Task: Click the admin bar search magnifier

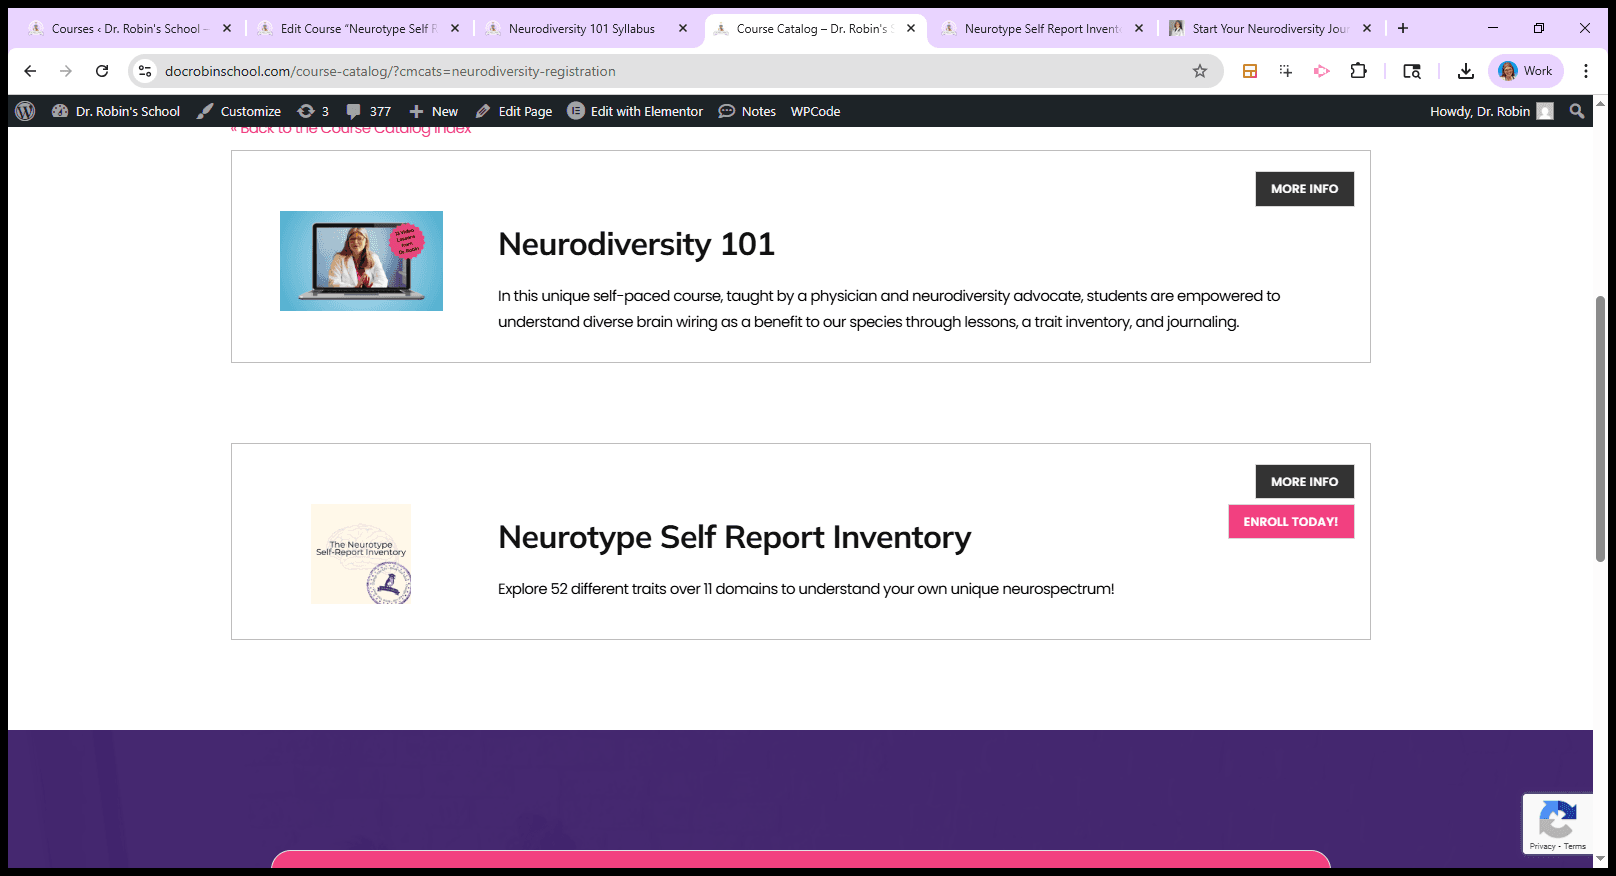Action: point(1577,111)
